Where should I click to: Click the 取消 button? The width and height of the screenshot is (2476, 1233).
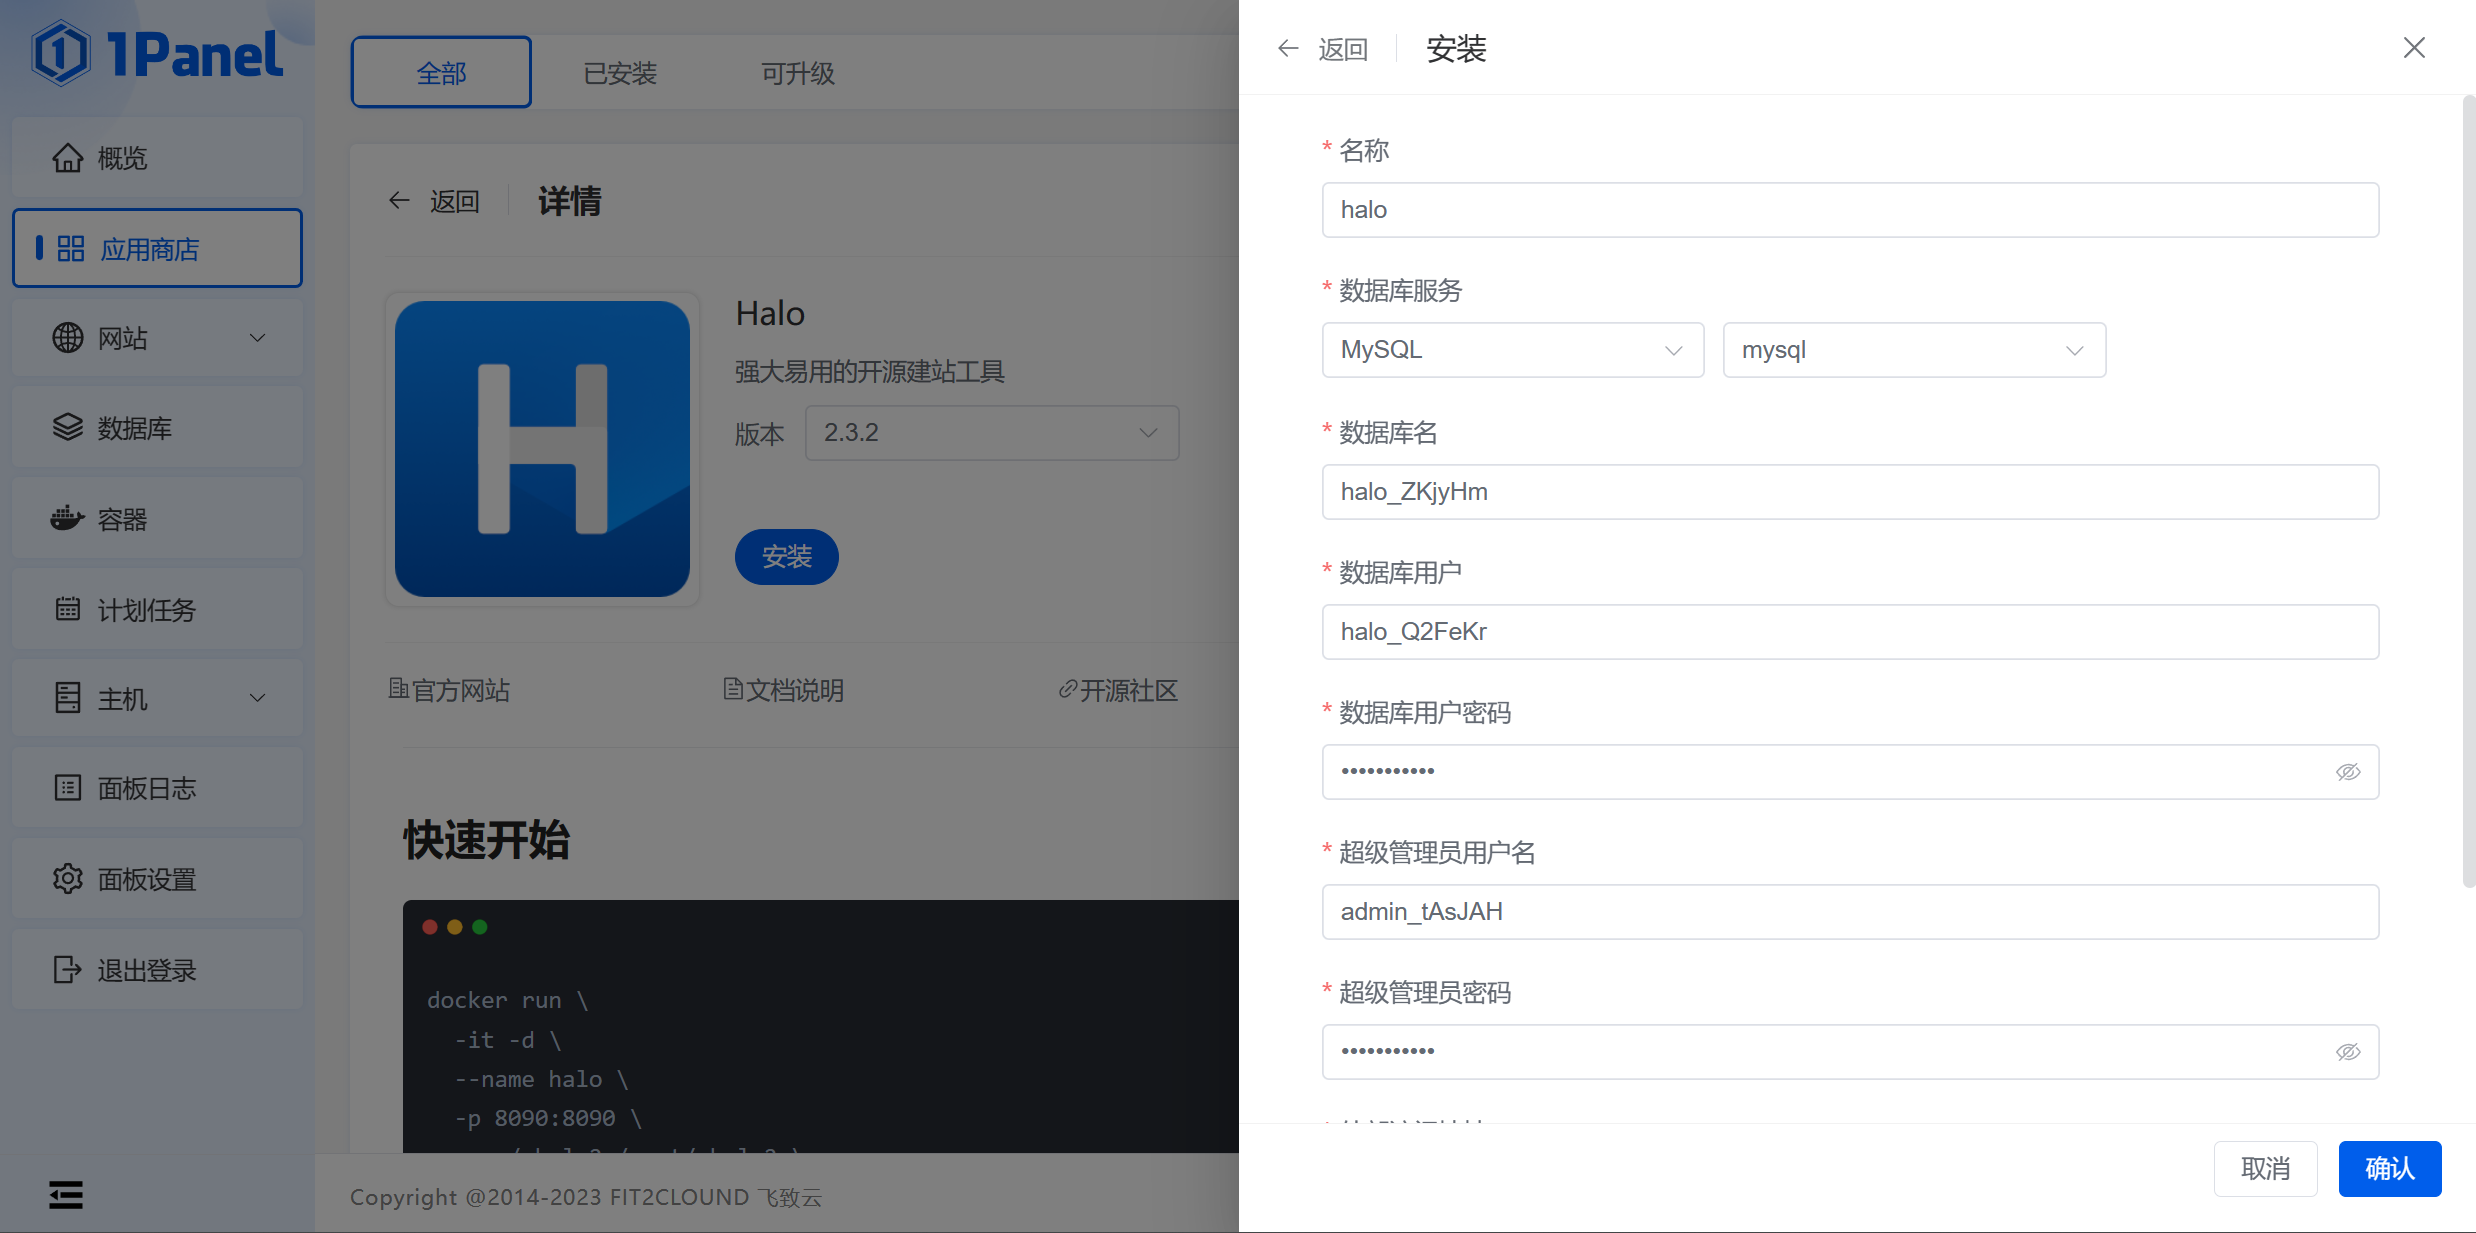(2265, 1168)
